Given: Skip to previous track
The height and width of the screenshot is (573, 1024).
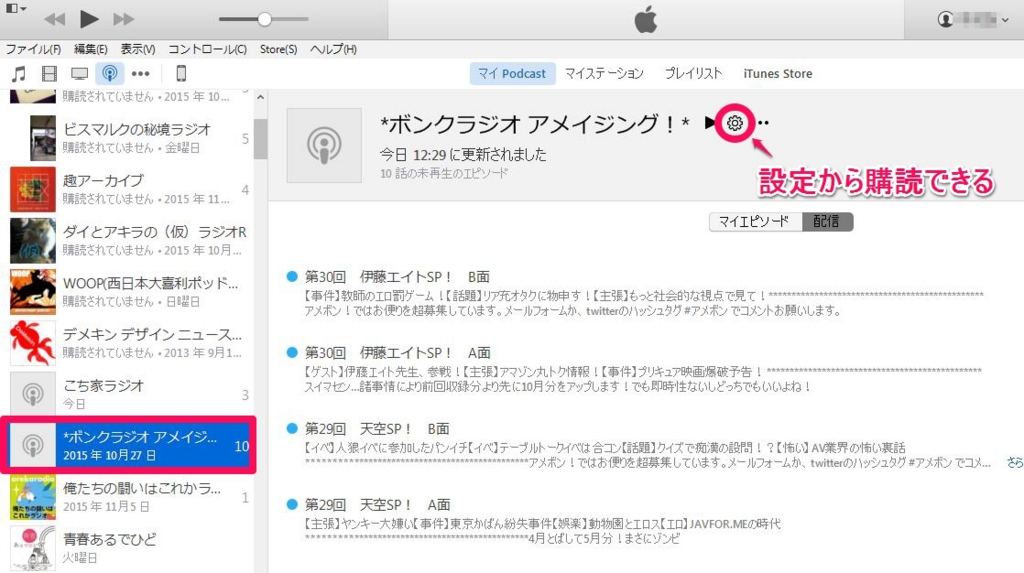Looking at the screenshot, I should pos(55,20).
